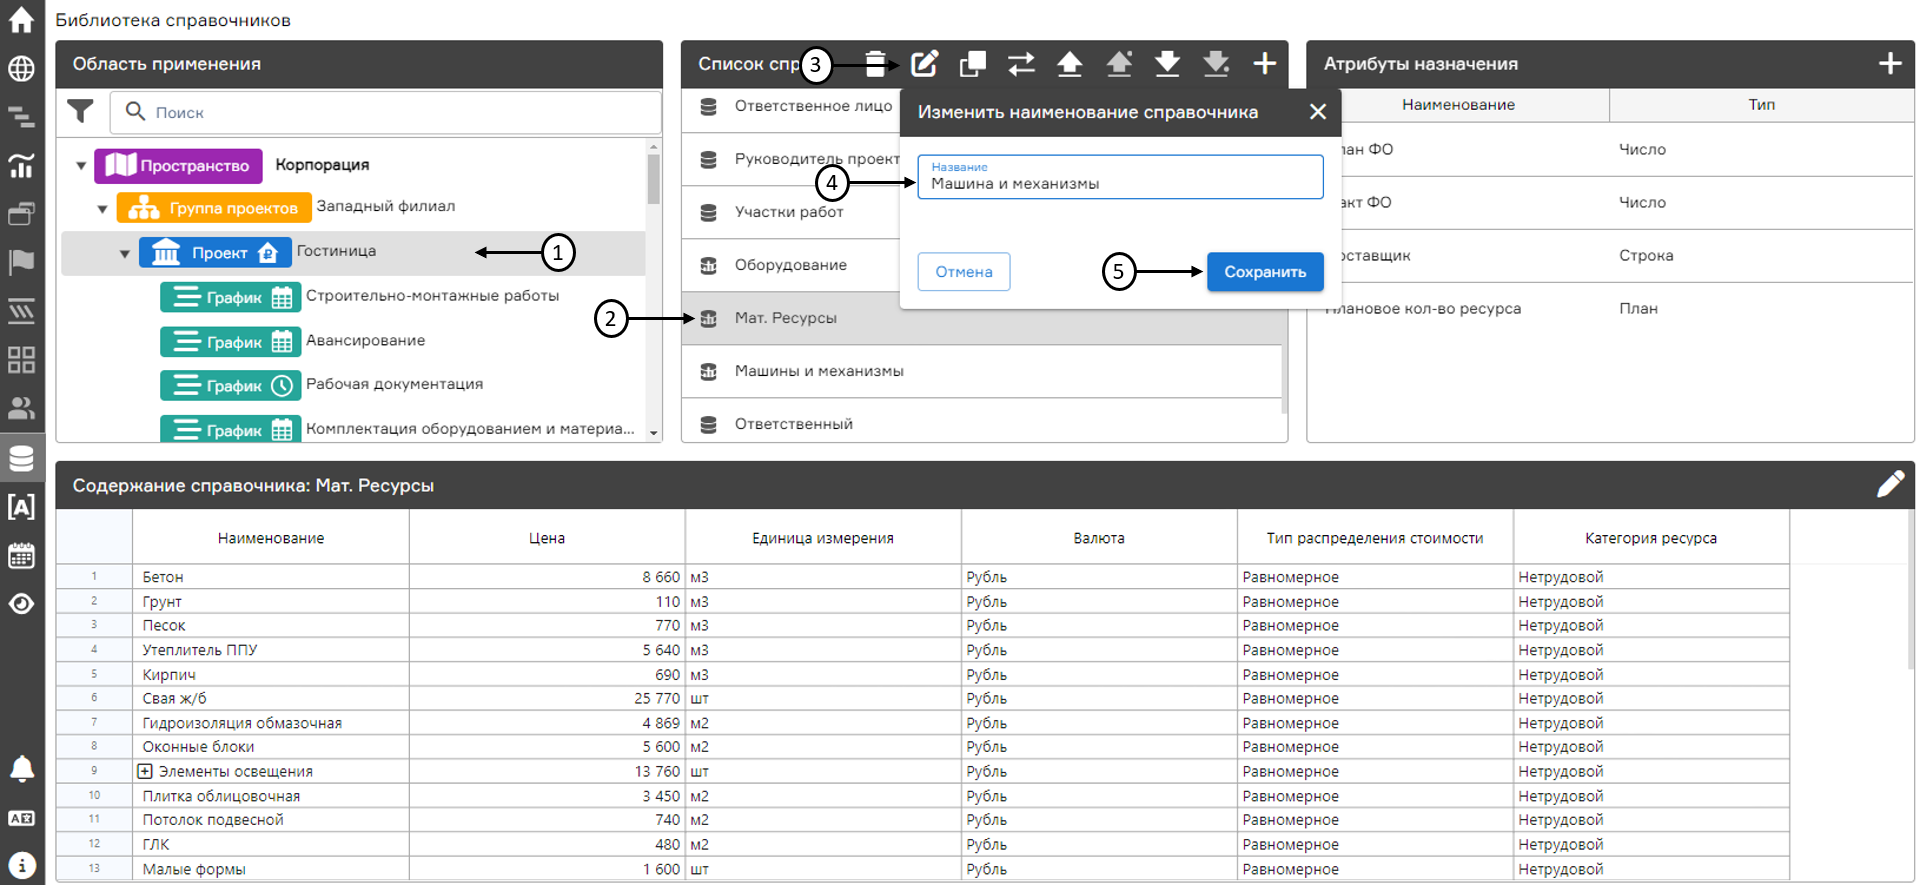
Task: Click Тип header in attributes panel
Action: (1762, 105)
